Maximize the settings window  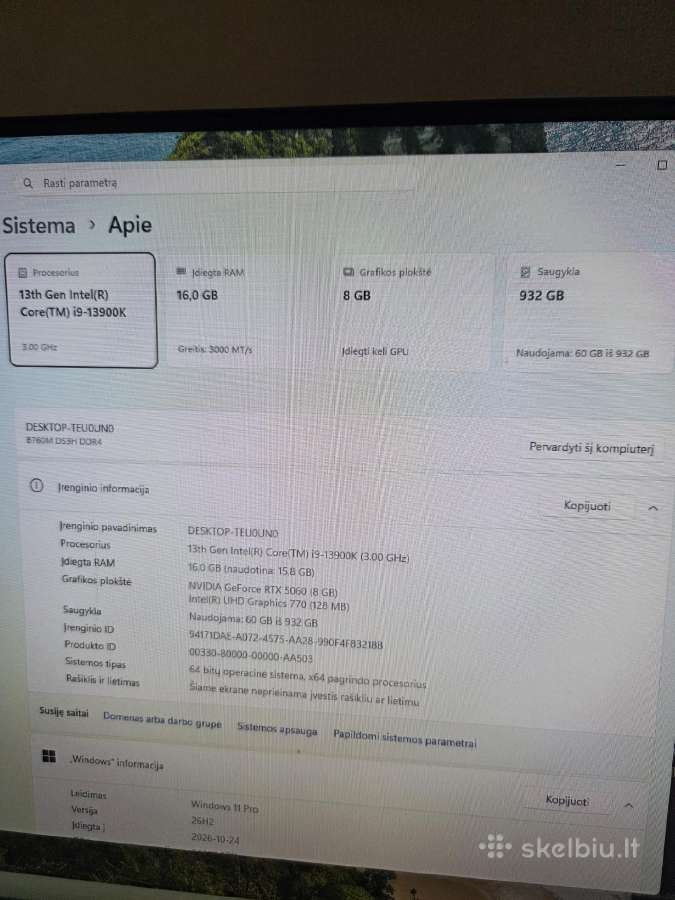pos(662,165)
